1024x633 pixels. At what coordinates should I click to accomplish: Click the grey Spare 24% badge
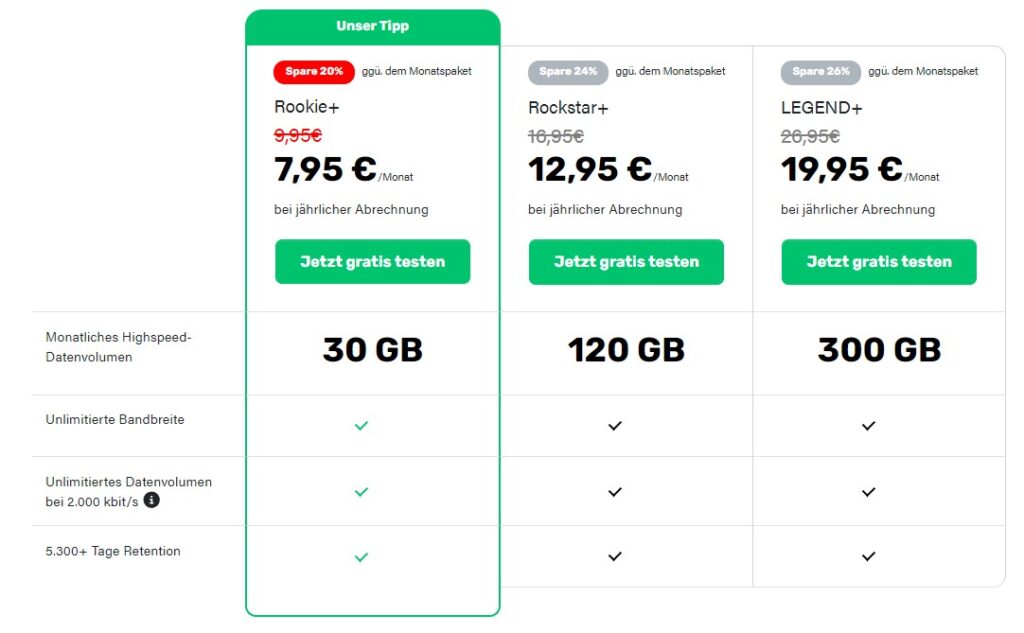(x=568, y=71)
